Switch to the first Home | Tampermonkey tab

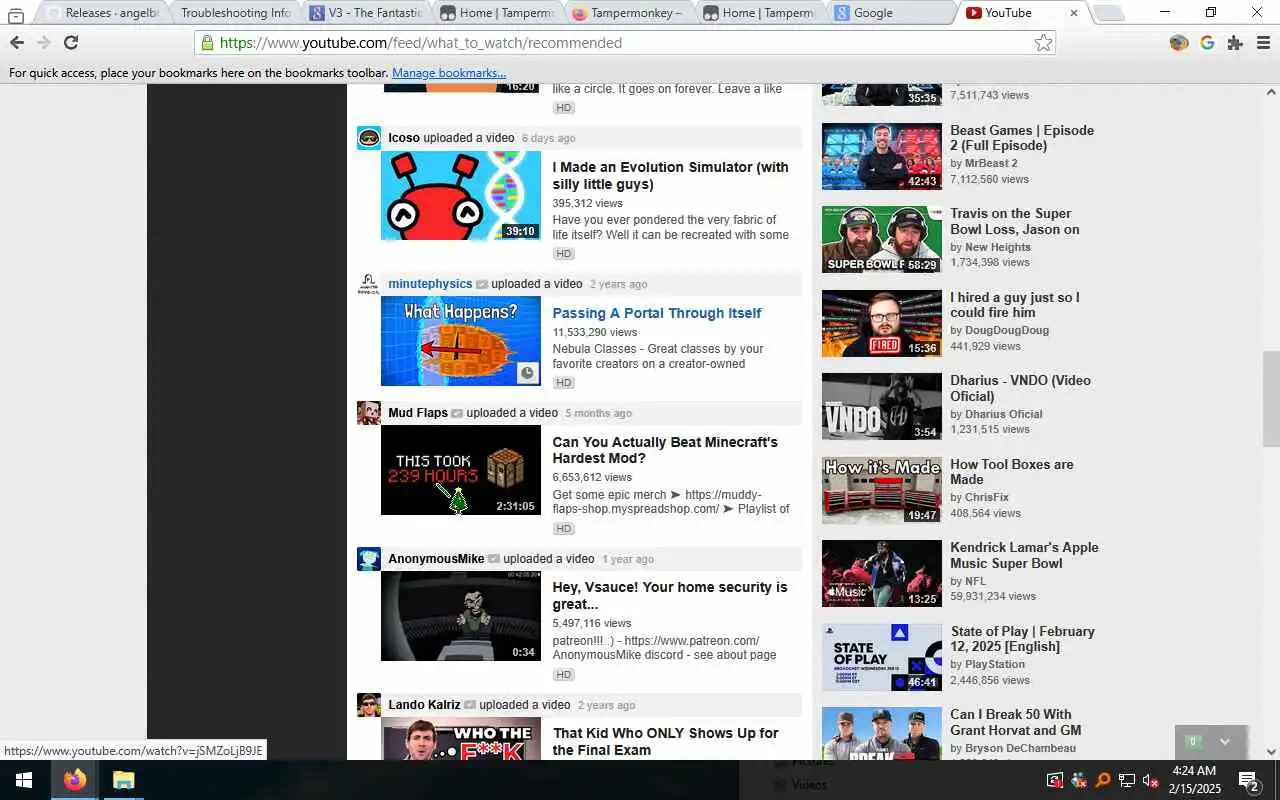499,13
